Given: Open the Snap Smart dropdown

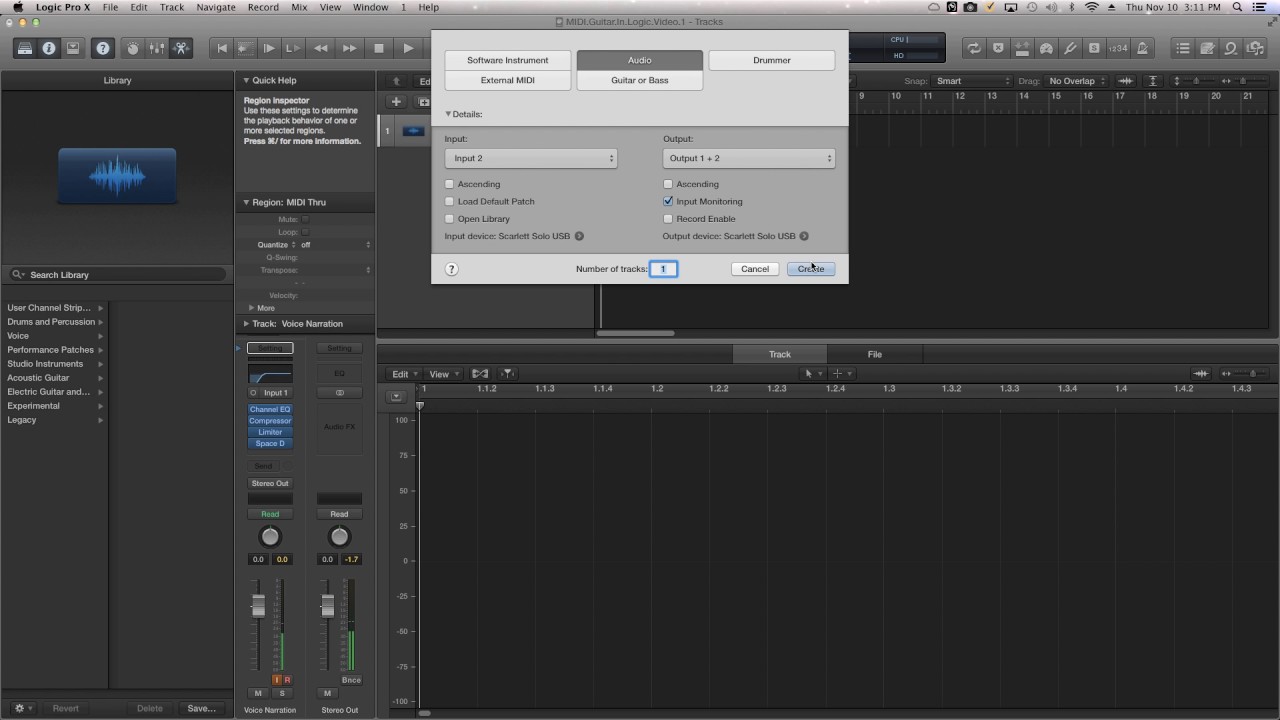Looking at the screenshot, I should coord(974,81).
